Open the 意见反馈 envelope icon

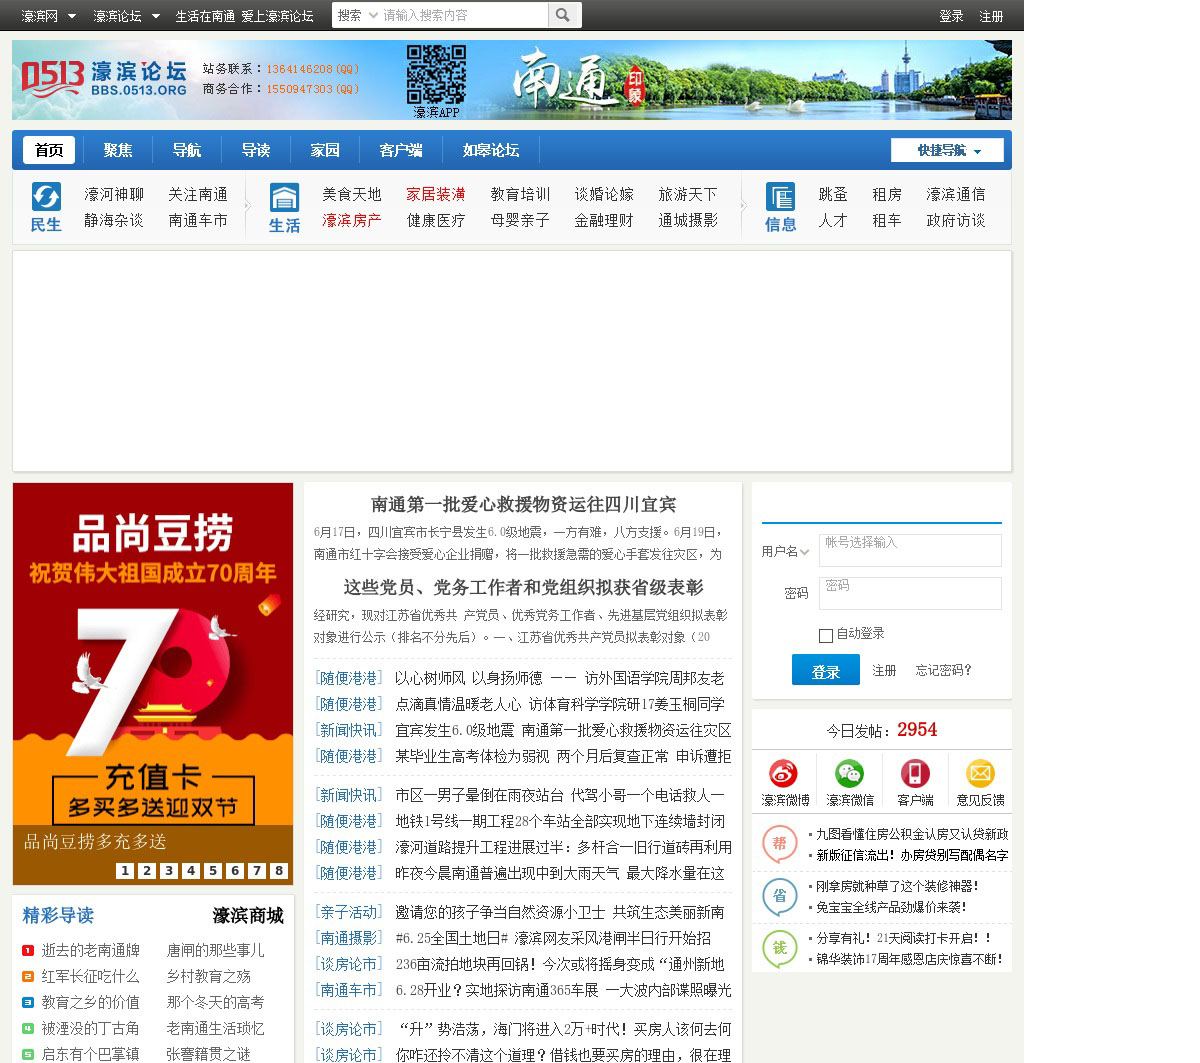980,774
